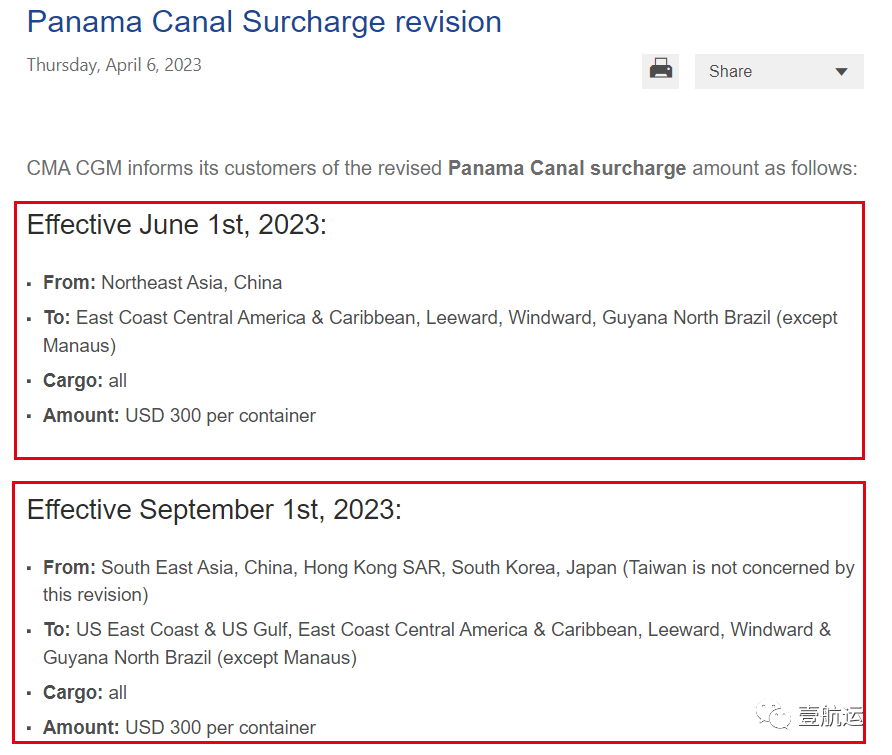Viewport: 892px width, 755px height.
Task: Click the Panama Canal Surcharge revision title
Action: click(x=264, y=22)
